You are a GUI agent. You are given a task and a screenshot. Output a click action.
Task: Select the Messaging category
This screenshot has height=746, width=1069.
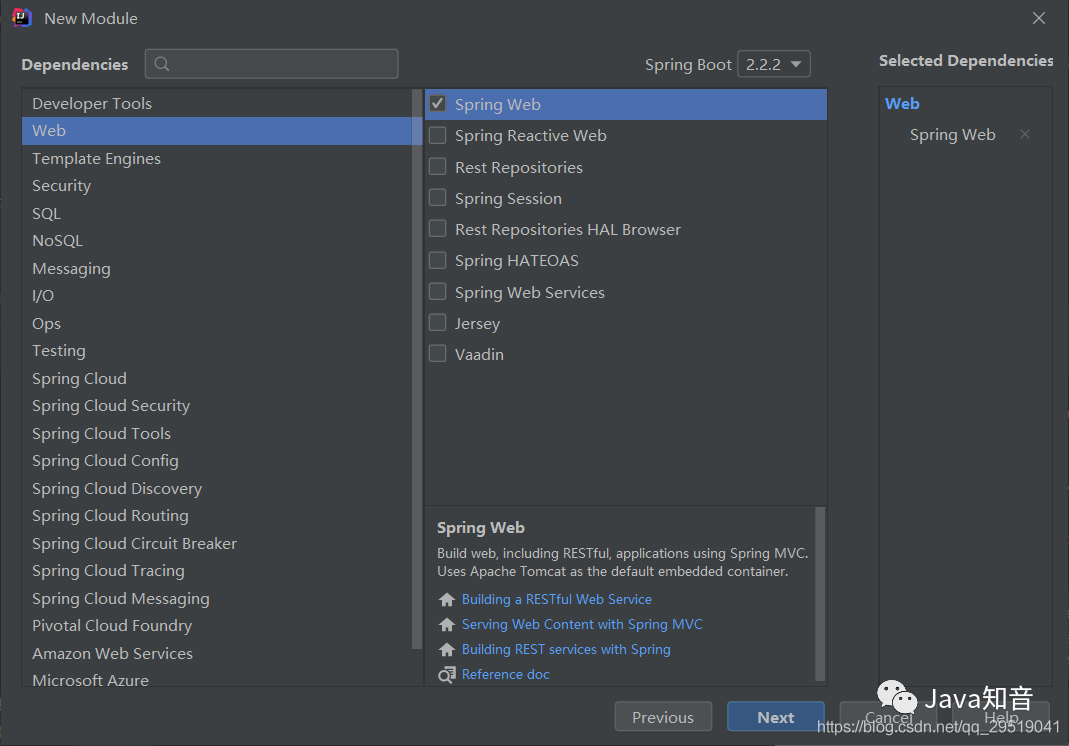pos(217,269)
